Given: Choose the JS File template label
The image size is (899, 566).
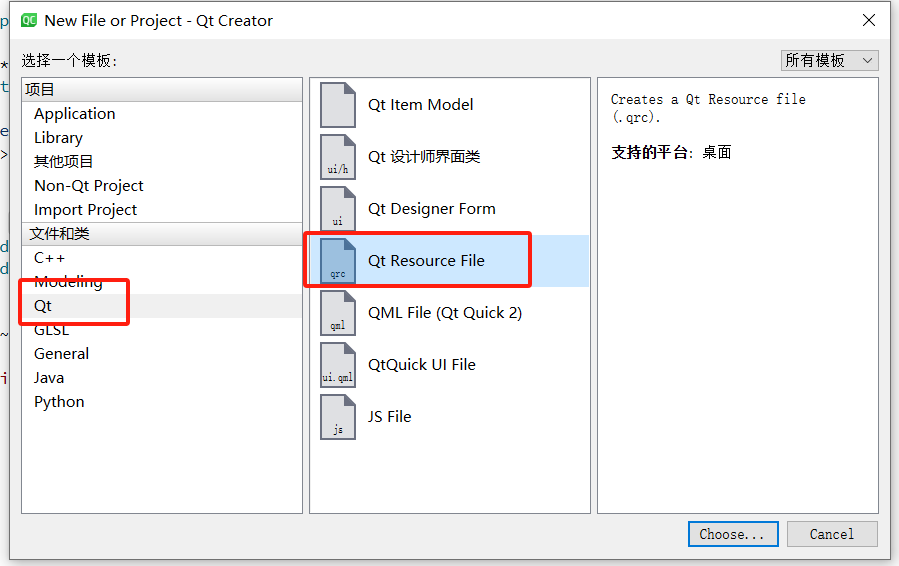Looking at the screenshot, I should (389, 417).
